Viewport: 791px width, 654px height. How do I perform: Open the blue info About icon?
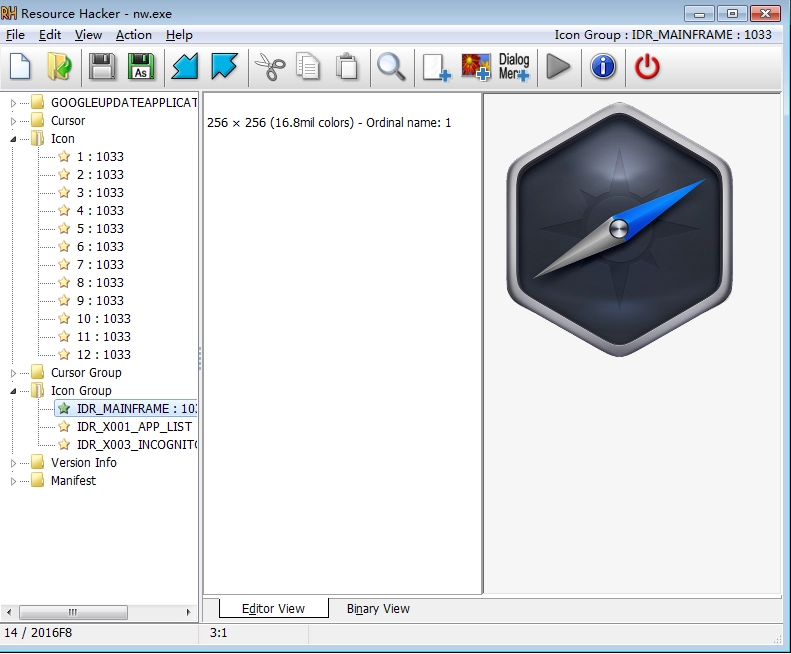click(x=603, y=67)
